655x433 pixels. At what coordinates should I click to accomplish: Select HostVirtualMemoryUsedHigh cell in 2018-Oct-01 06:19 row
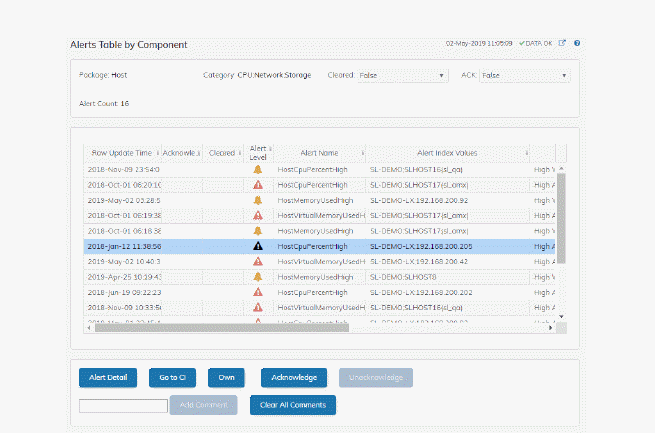coord(321,215)
